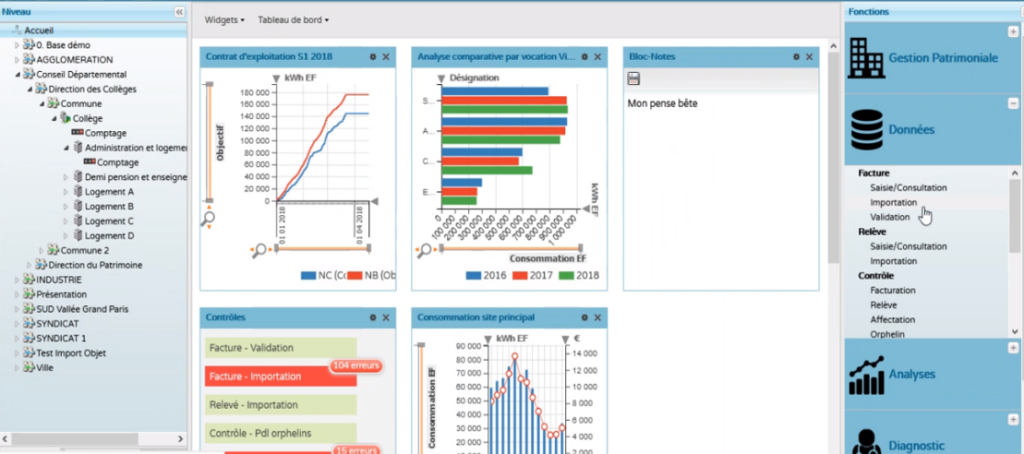The height and width of the screenshot is (454, 1024).
Task: Close the Consommation site principal widget
Action: (598, 317)
